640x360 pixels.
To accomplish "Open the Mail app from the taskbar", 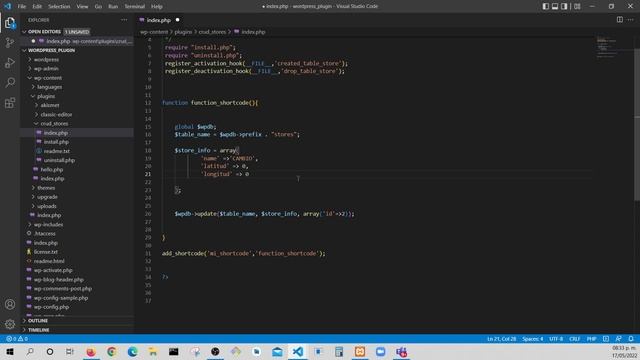I will [x=277, y=352].
